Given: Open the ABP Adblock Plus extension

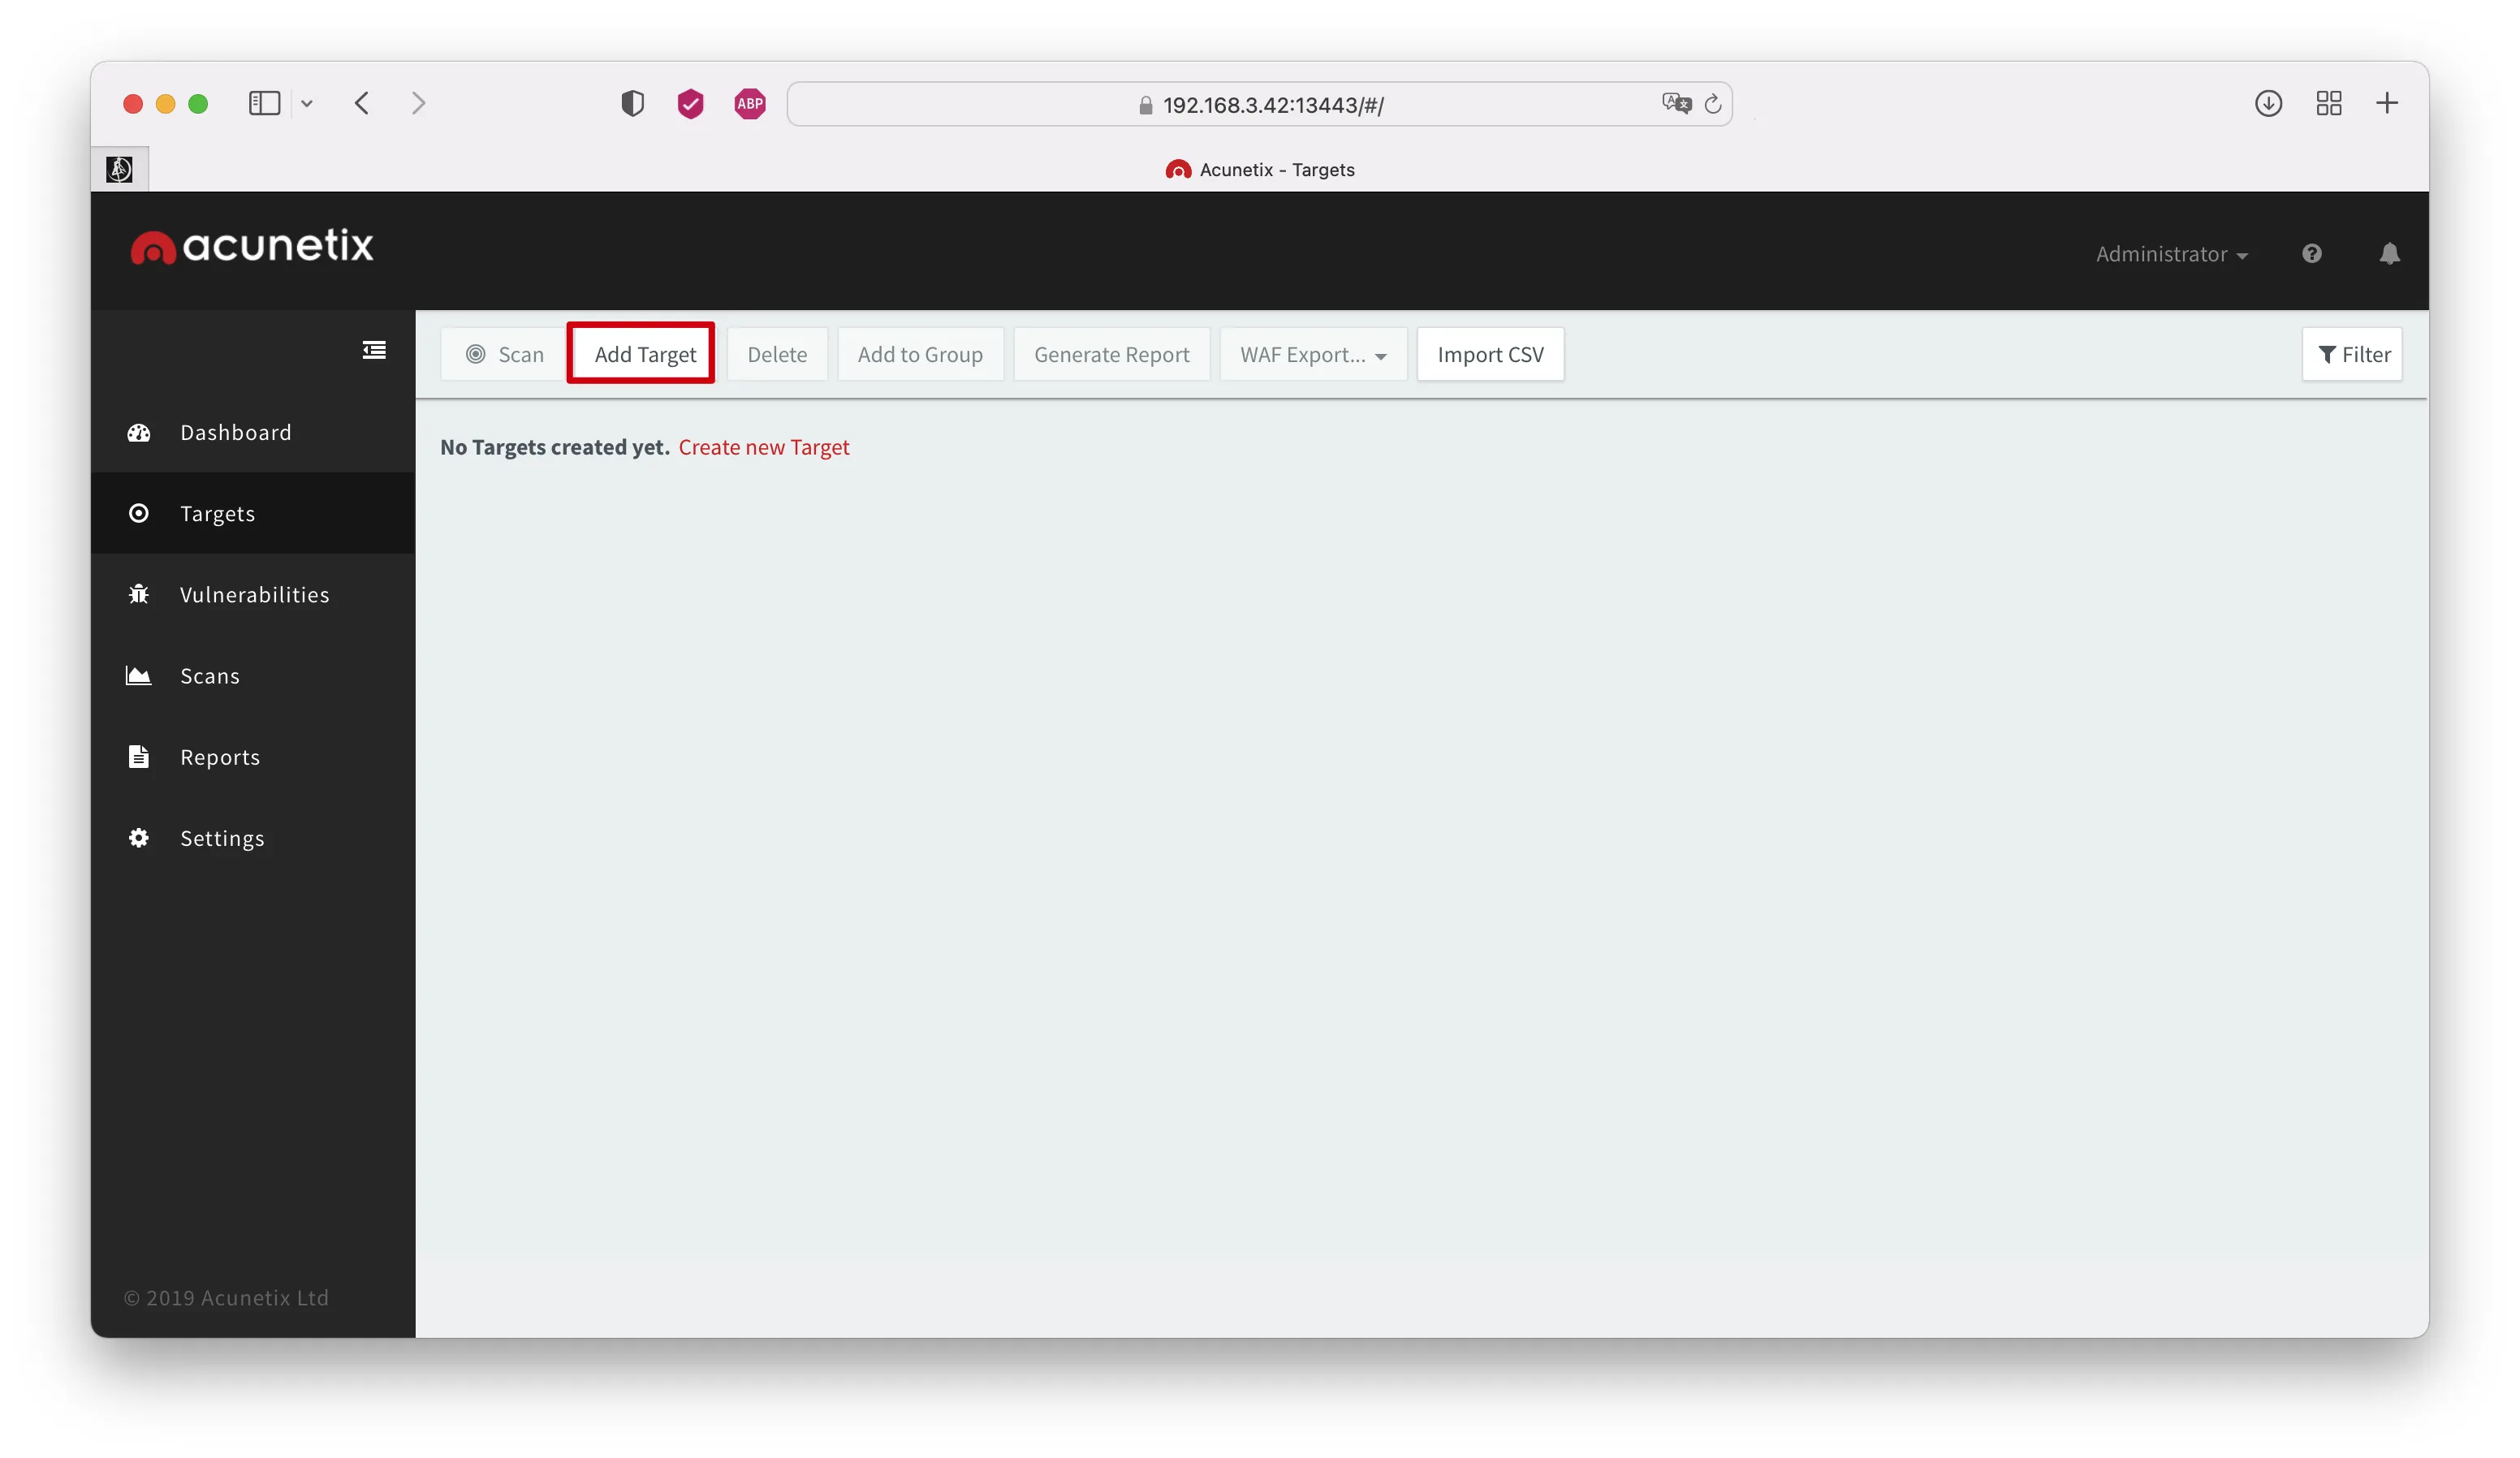Looking at the screenshot, I should (750, 104).
